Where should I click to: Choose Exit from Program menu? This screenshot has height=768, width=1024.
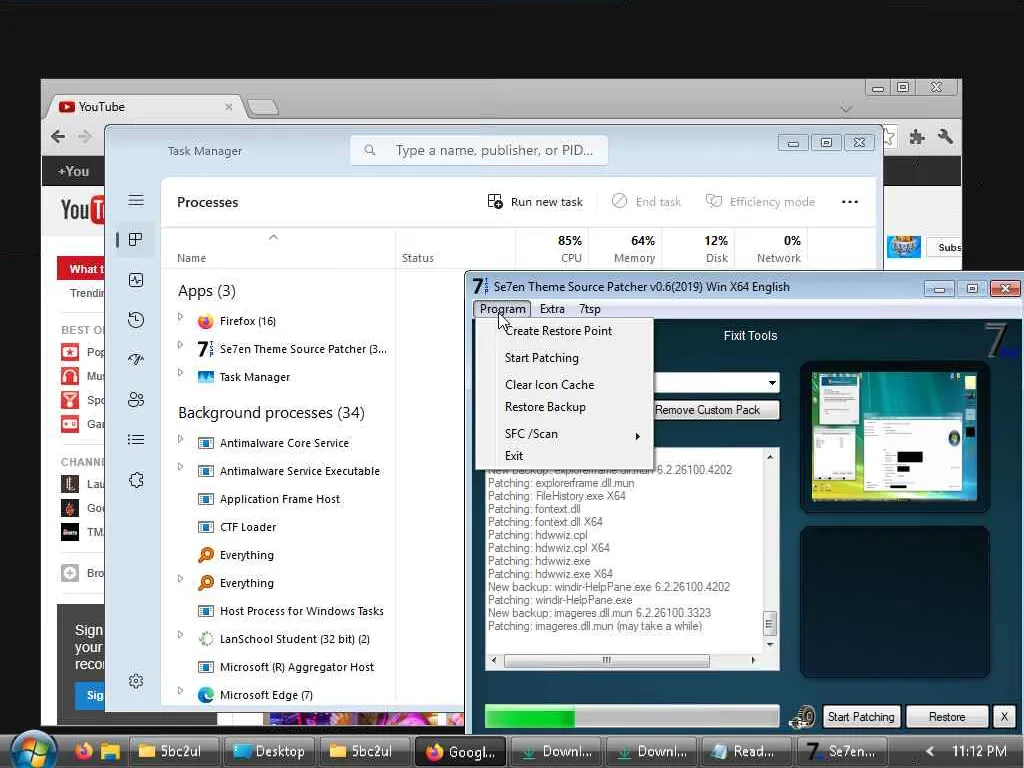(x=566, y=456)
